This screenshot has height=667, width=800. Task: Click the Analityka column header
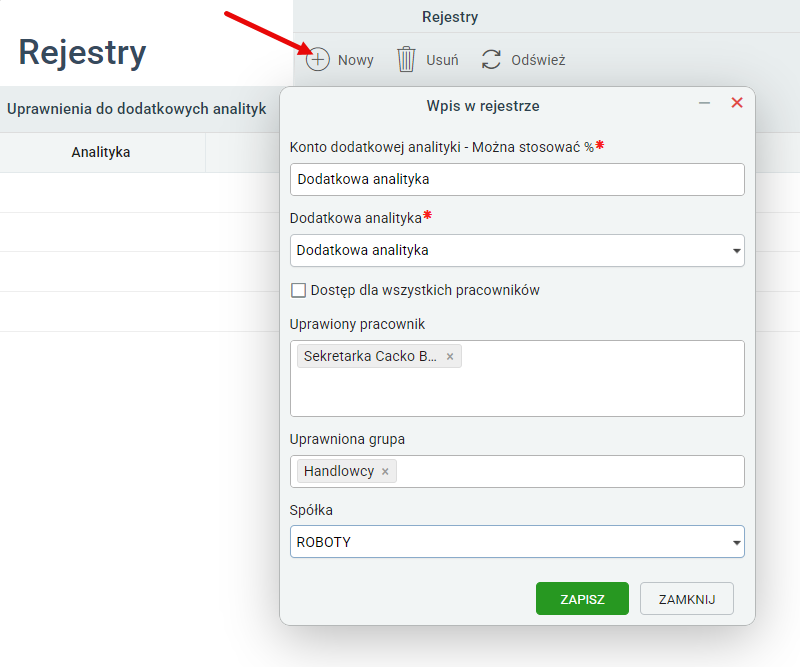click(x=101, y=152)
